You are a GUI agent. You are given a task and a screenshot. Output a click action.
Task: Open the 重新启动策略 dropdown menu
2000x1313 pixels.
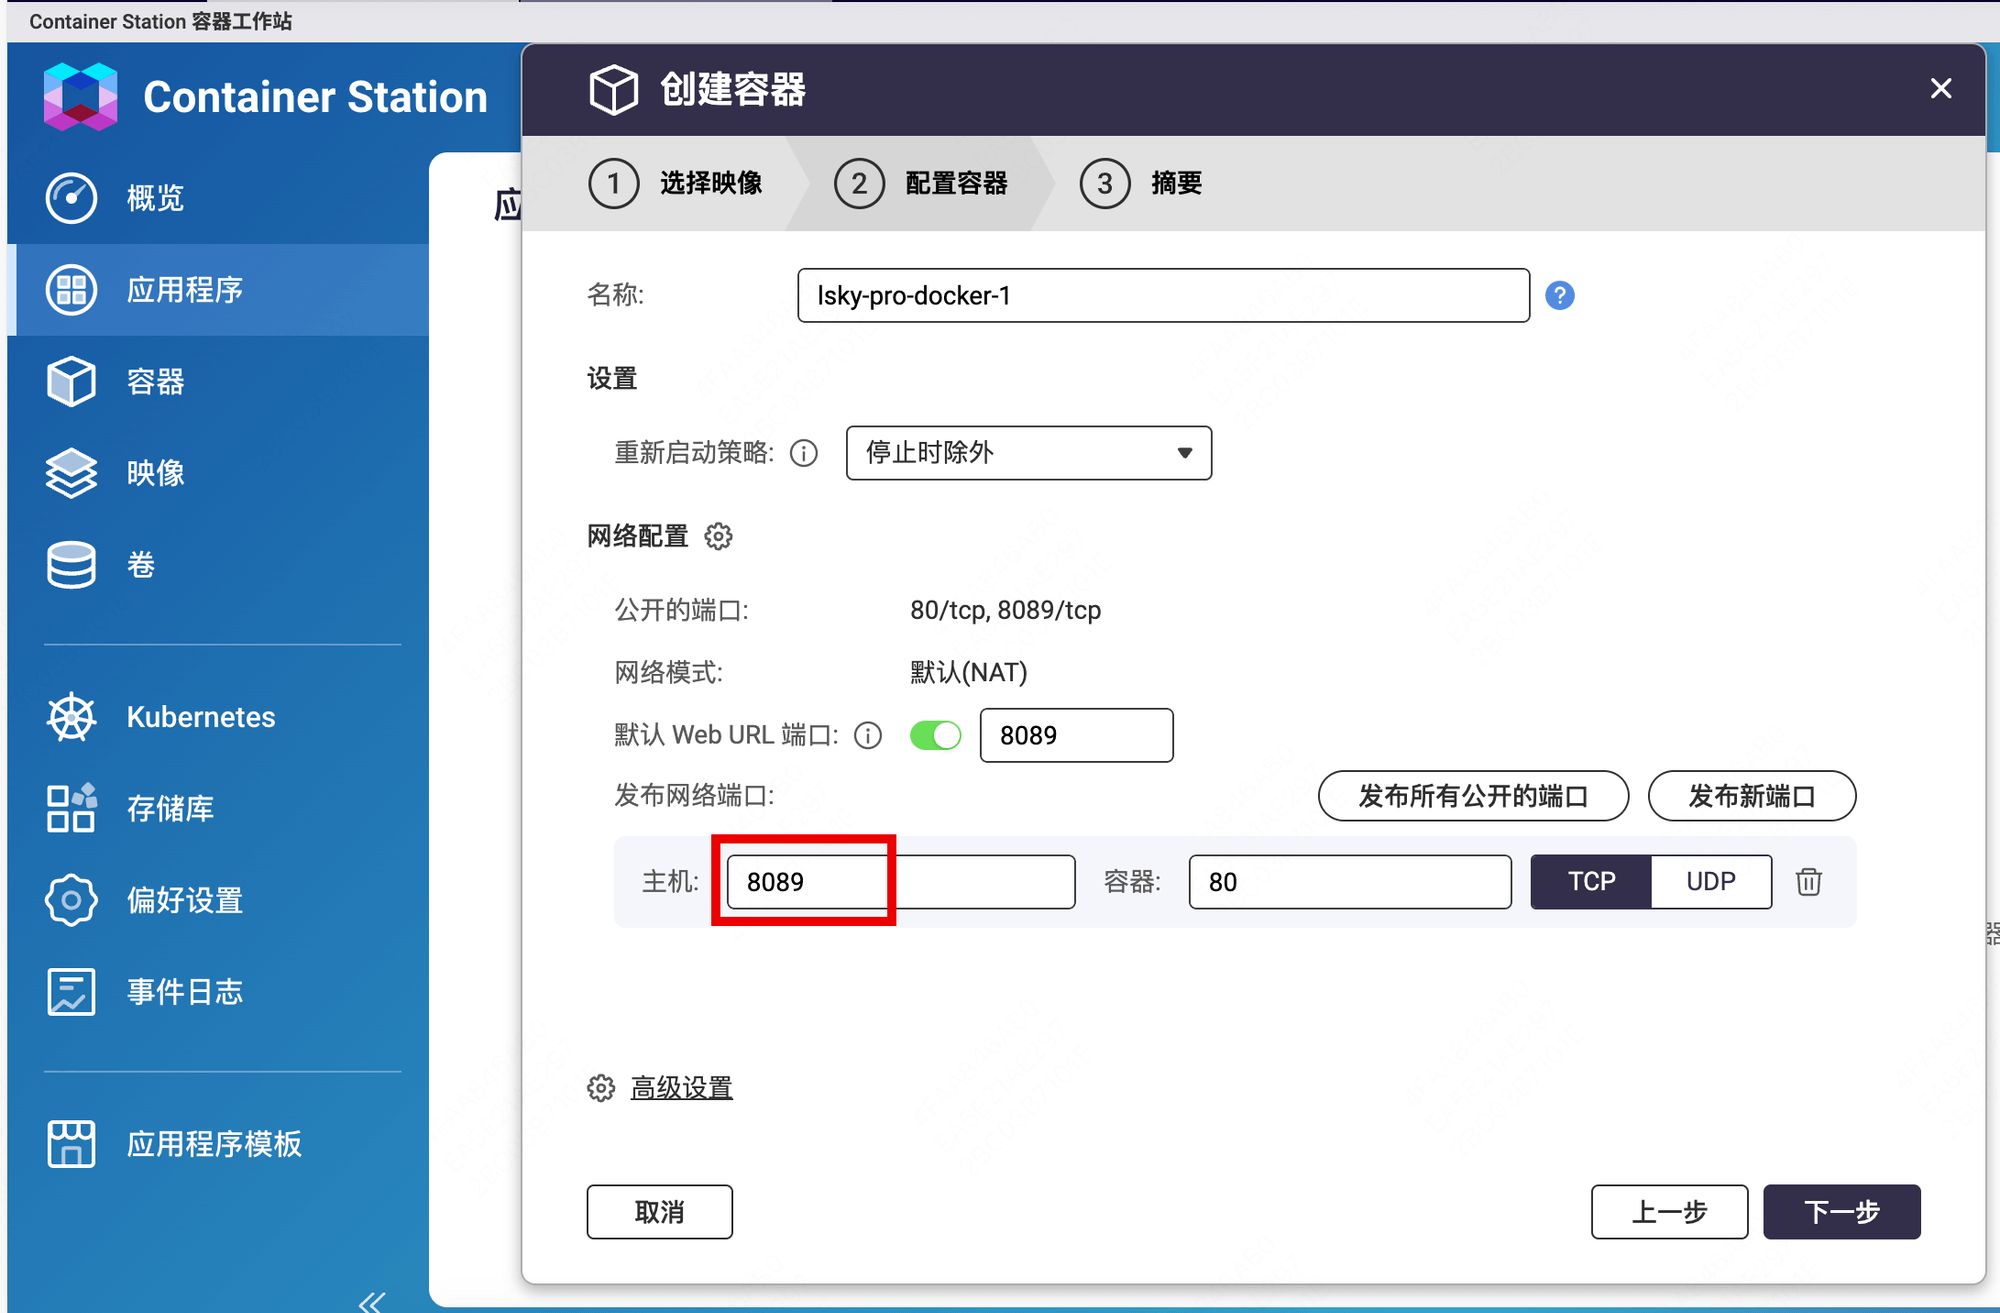(1024, 451)
